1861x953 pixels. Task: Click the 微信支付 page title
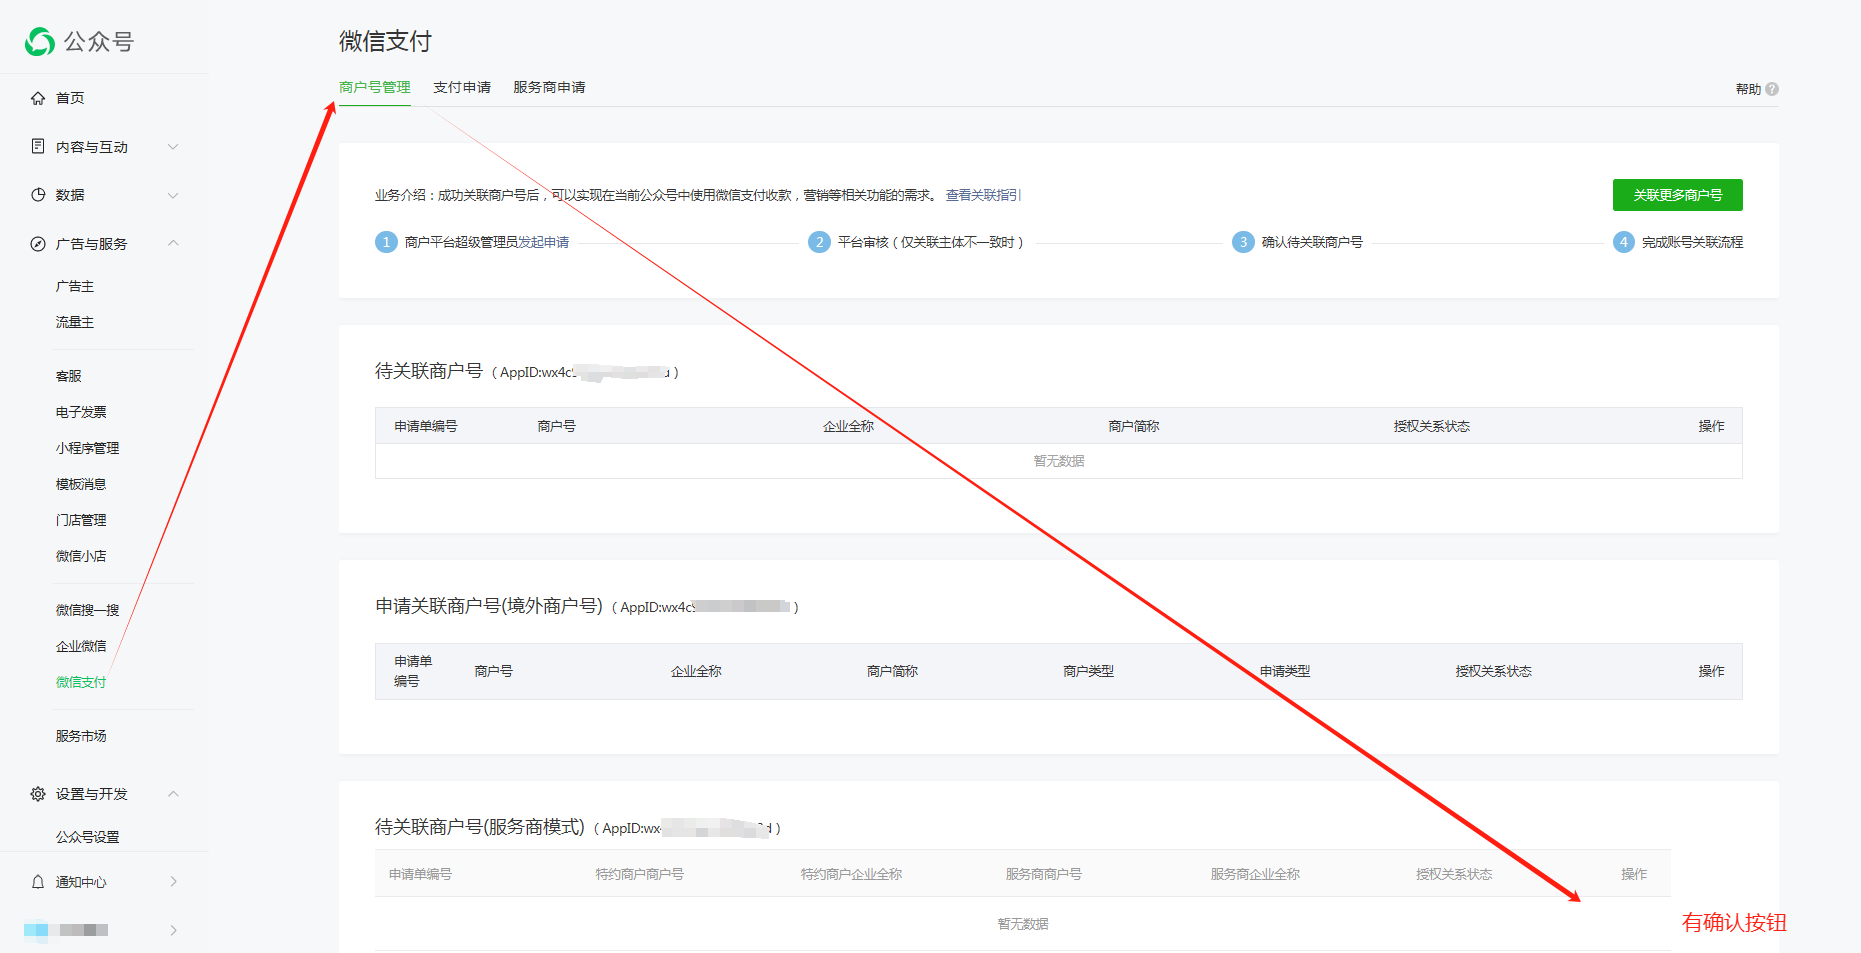[x=385, y=41]
